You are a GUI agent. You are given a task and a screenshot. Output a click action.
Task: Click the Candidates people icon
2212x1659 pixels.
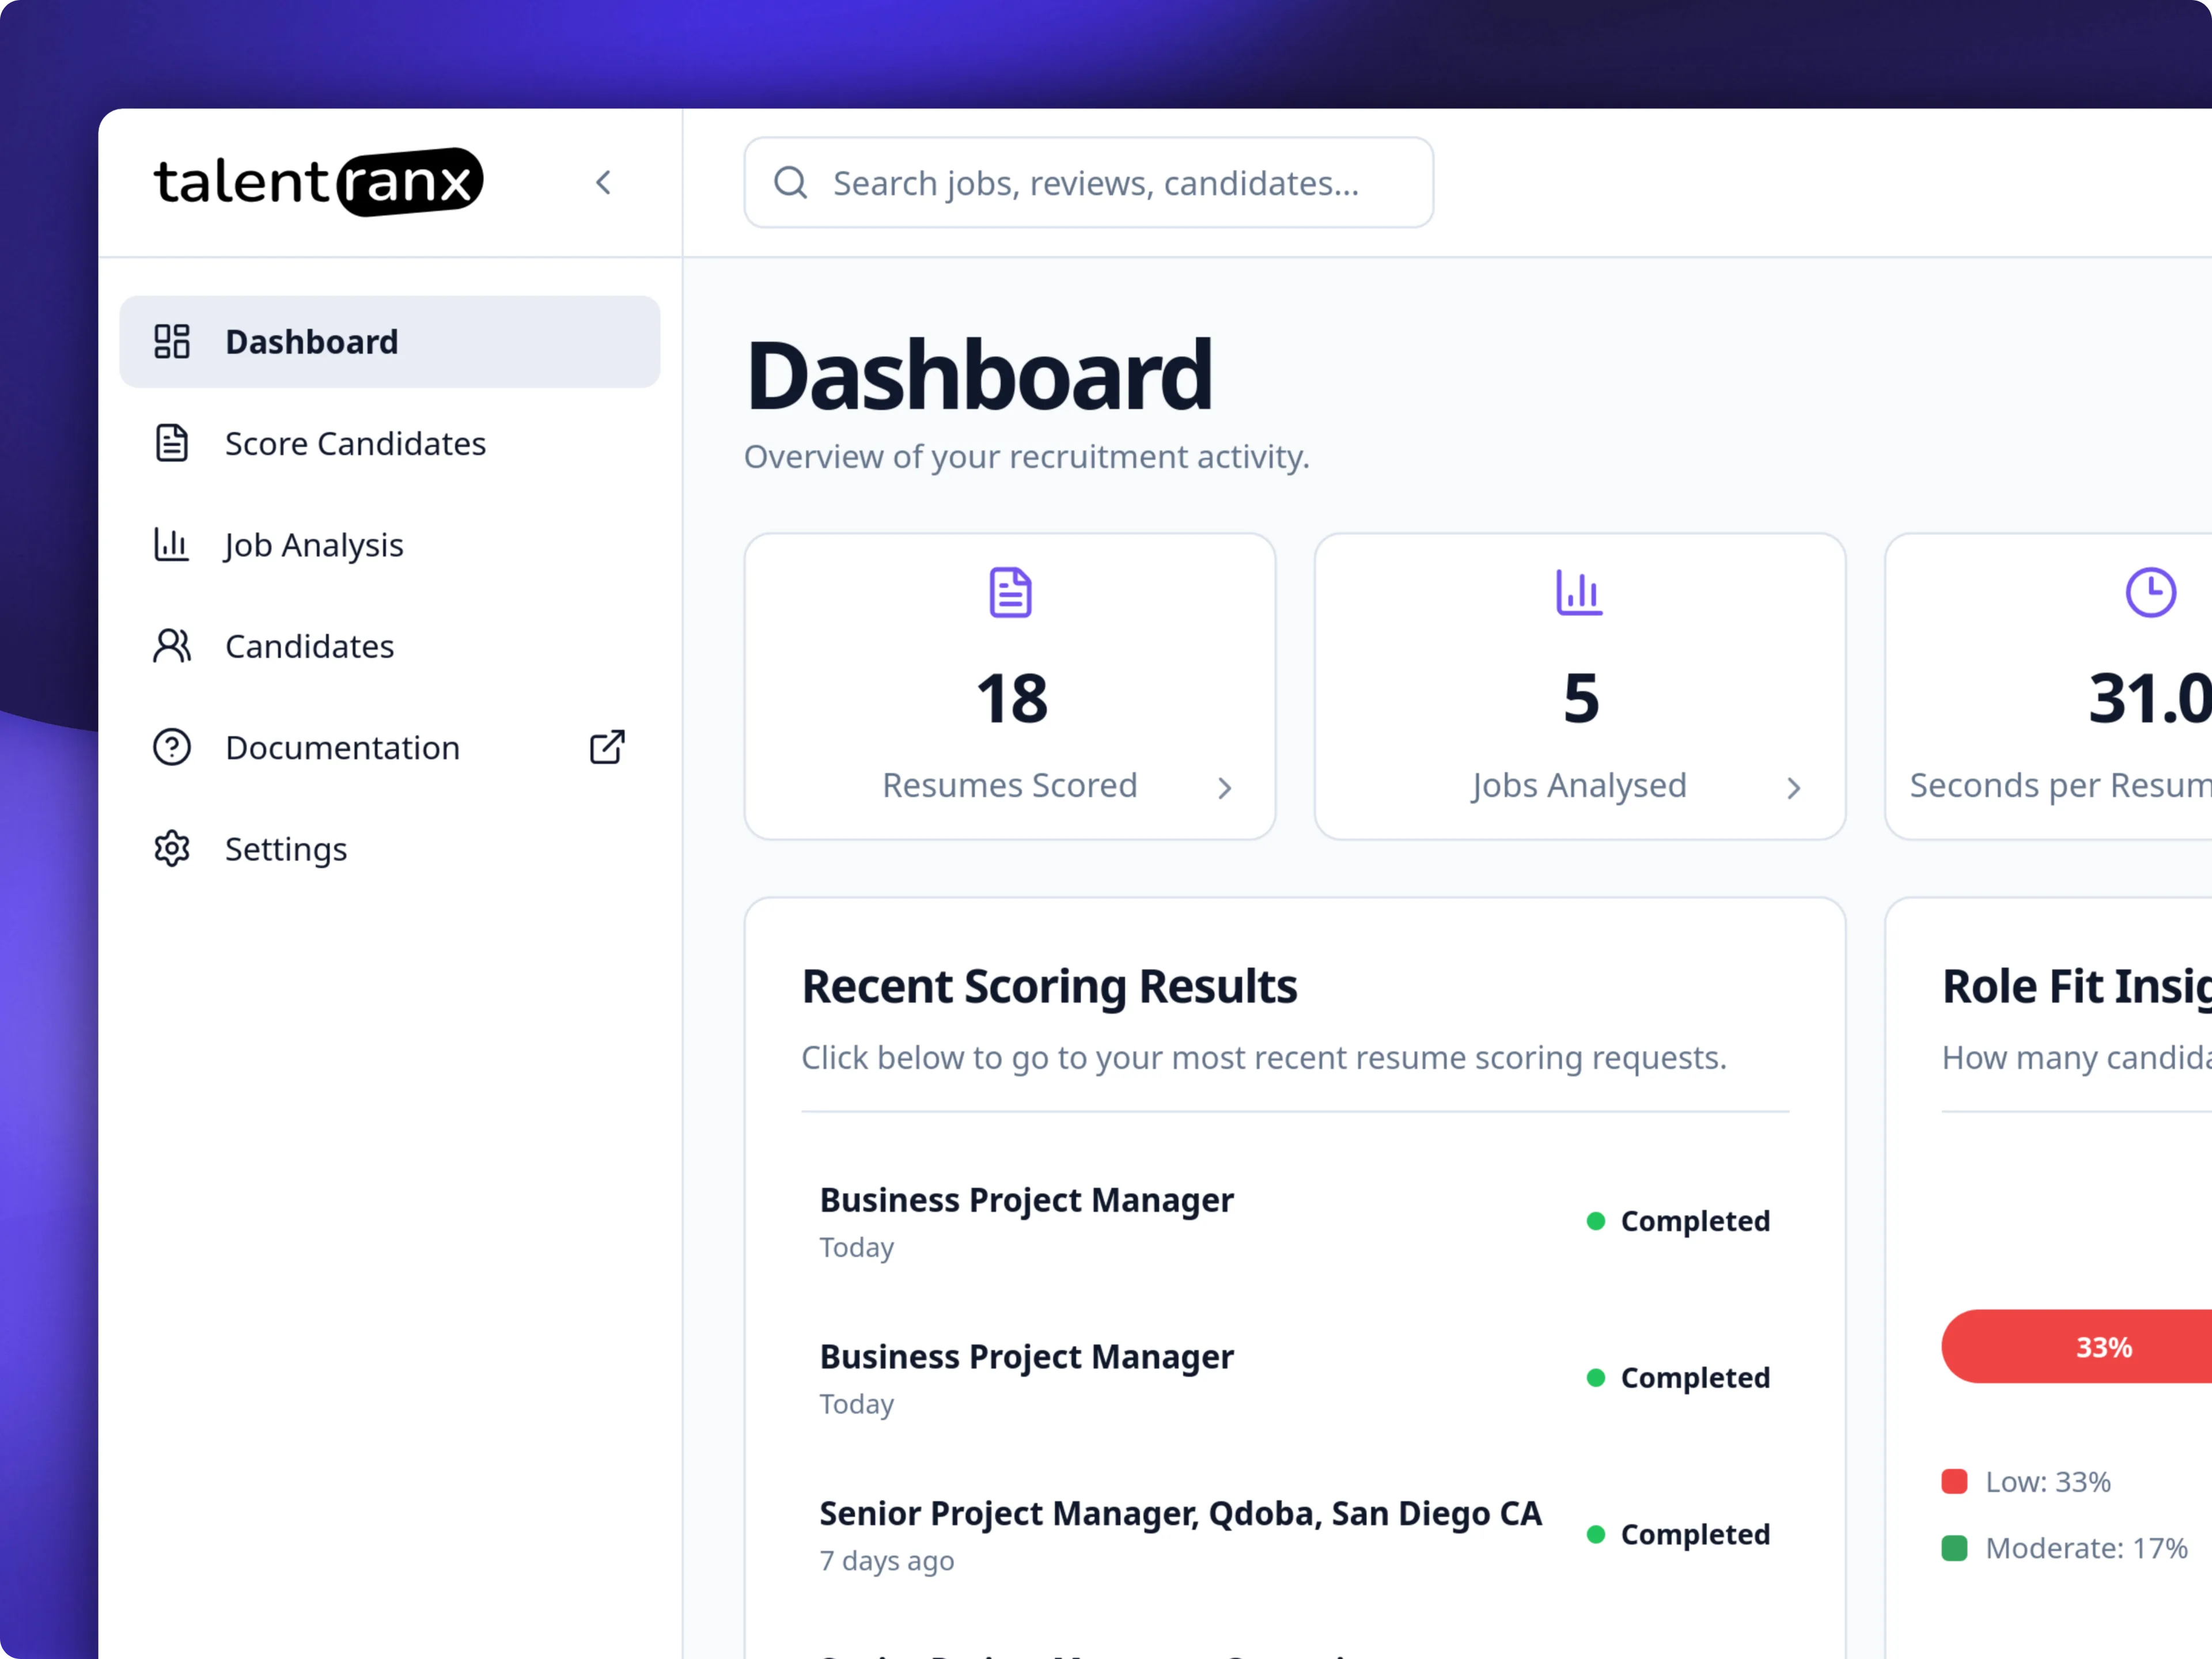tap(172, 646)
